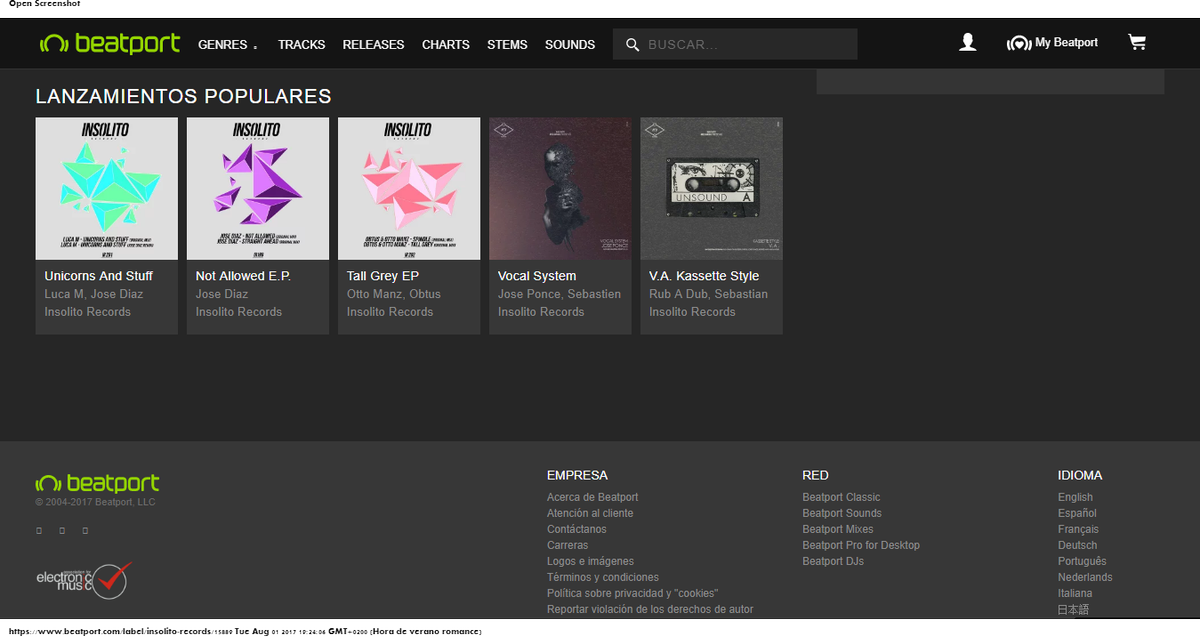Click Insolito Records under Tall Grey EP

point(390,312)
